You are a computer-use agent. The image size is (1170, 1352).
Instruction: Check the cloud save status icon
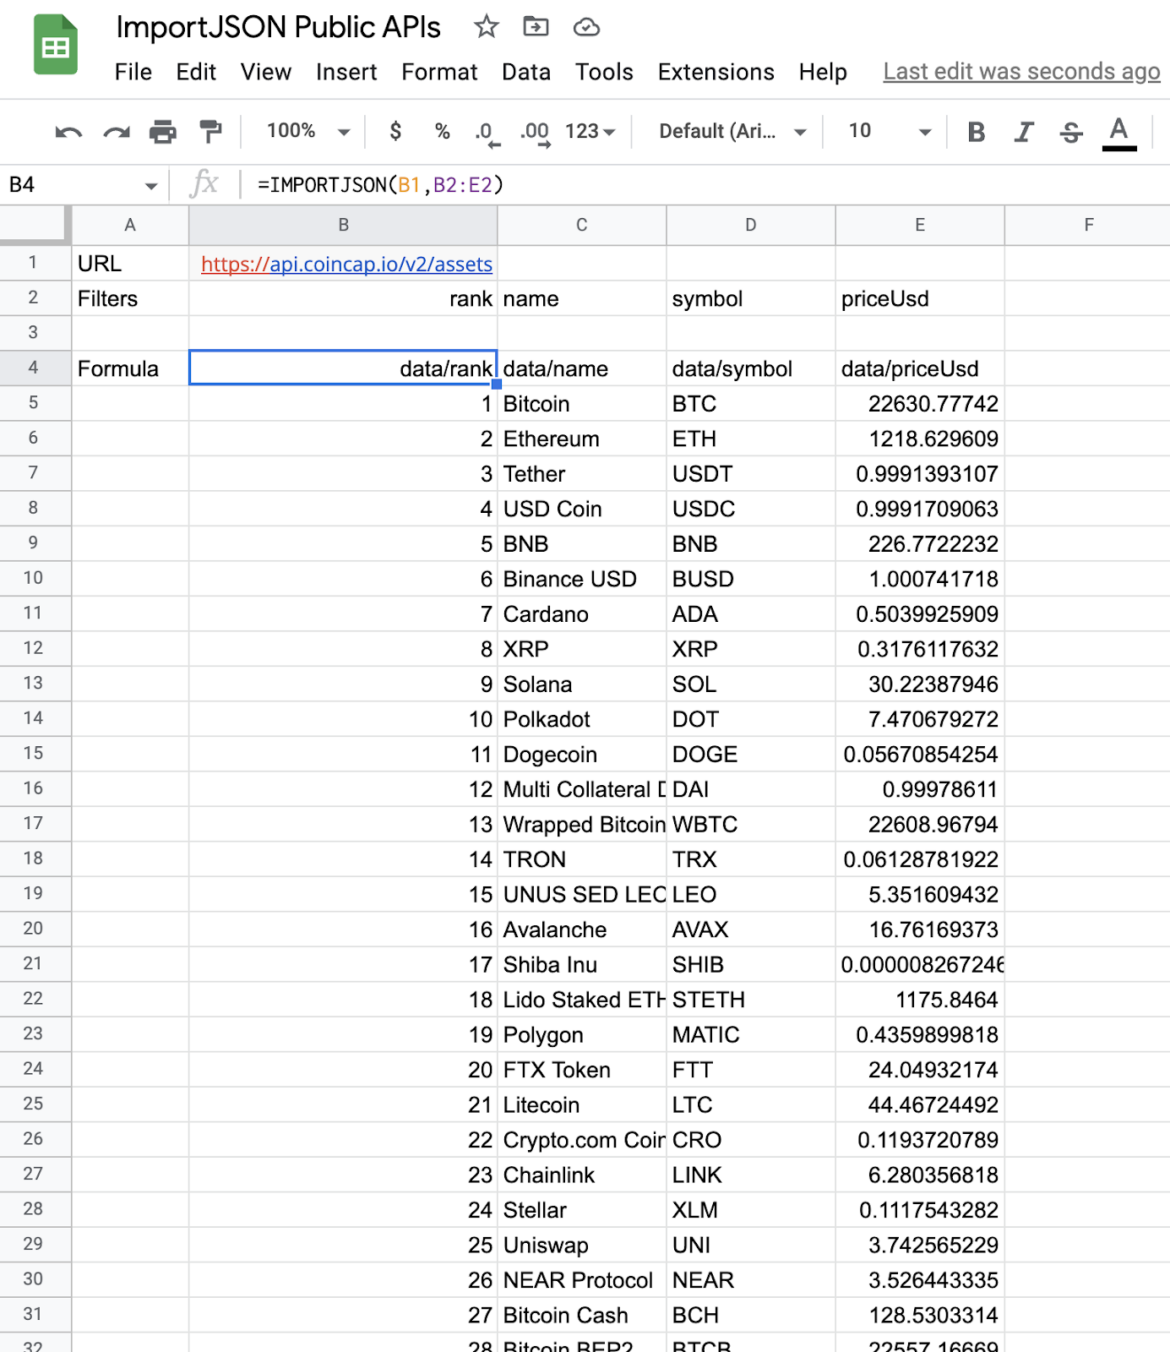586,27
